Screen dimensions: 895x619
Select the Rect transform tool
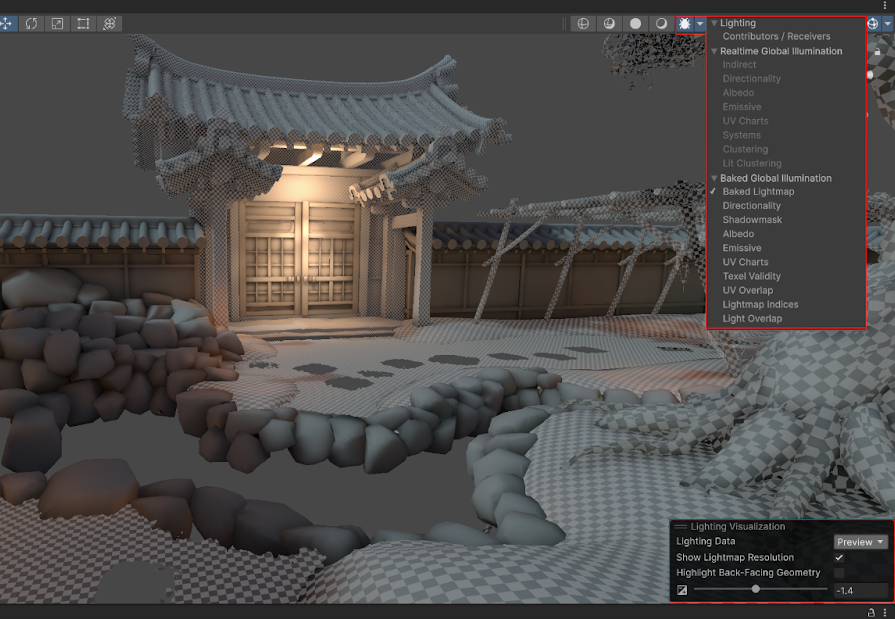click(x=84, y=23)
